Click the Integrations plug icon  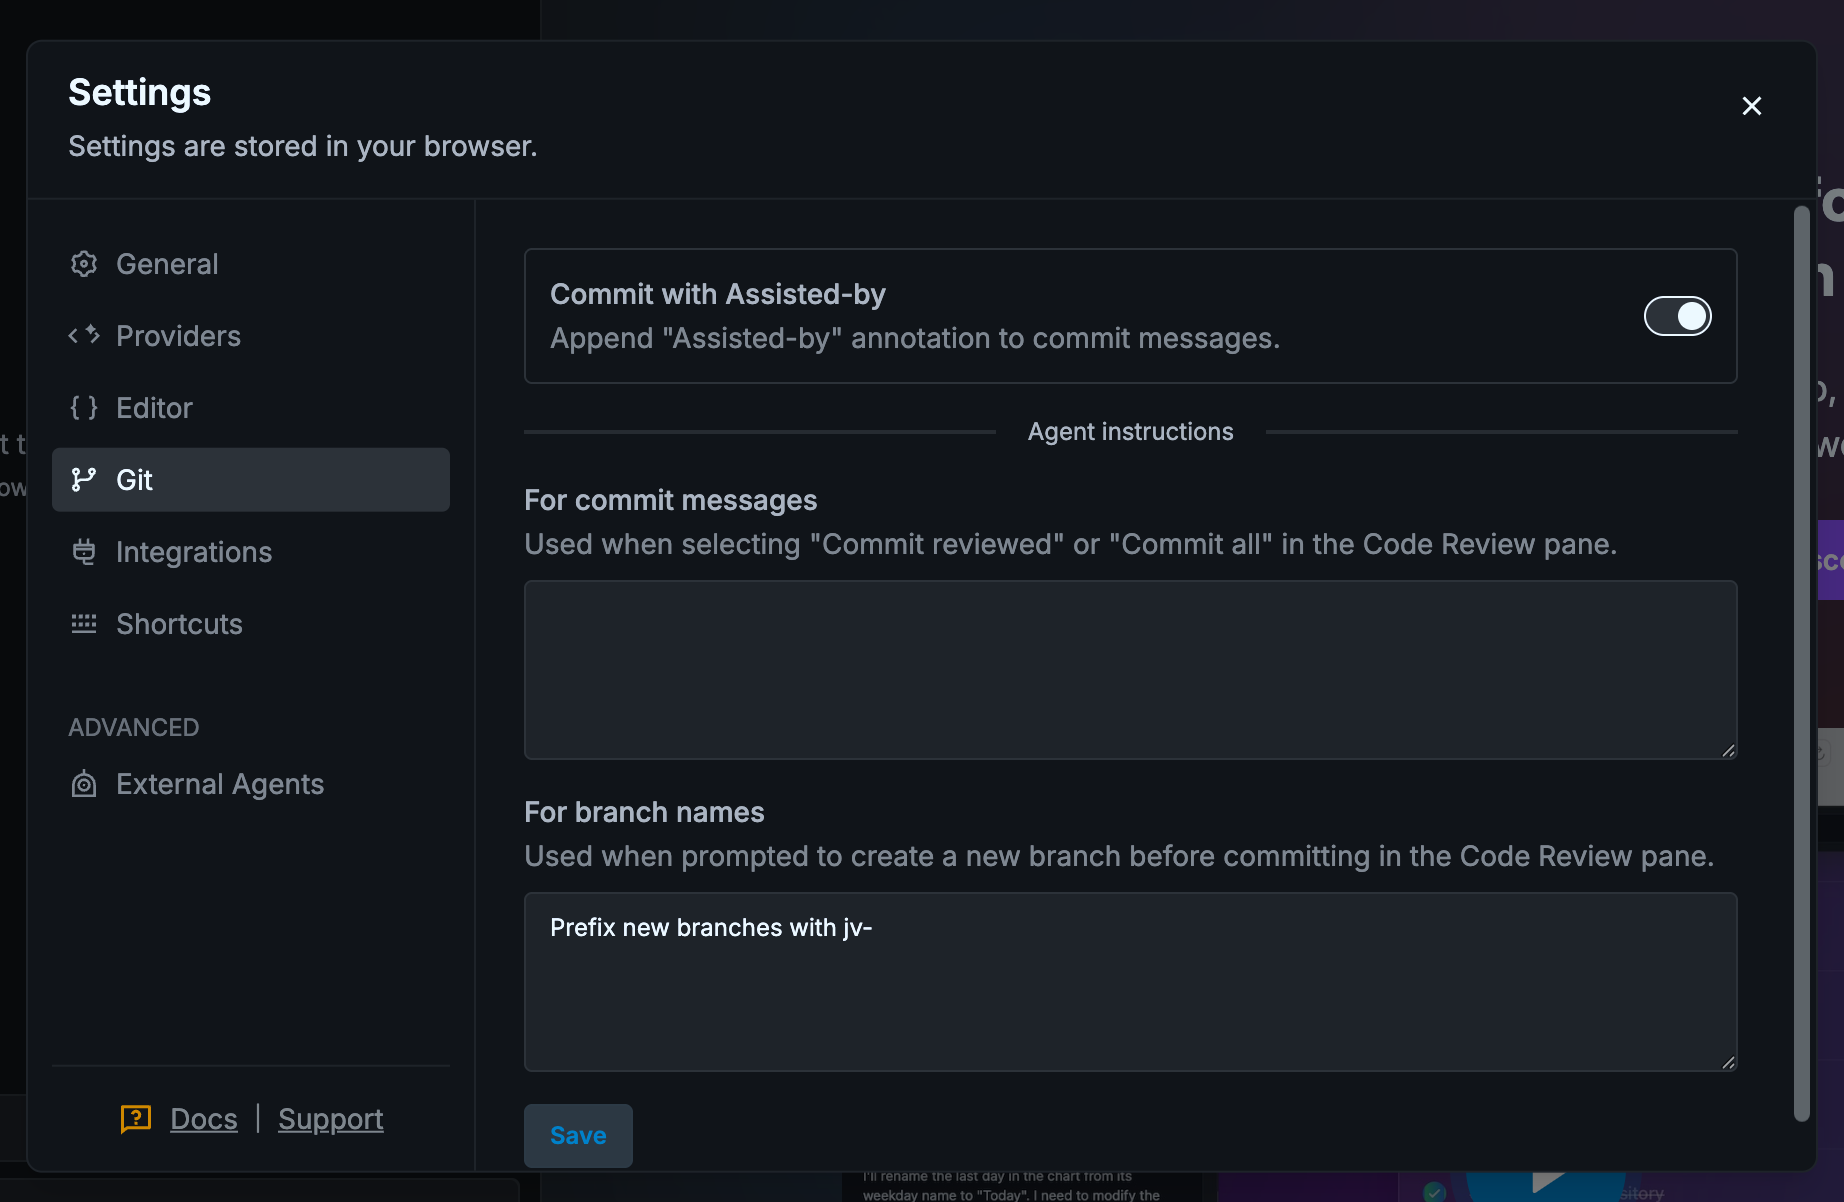(84, 552)
